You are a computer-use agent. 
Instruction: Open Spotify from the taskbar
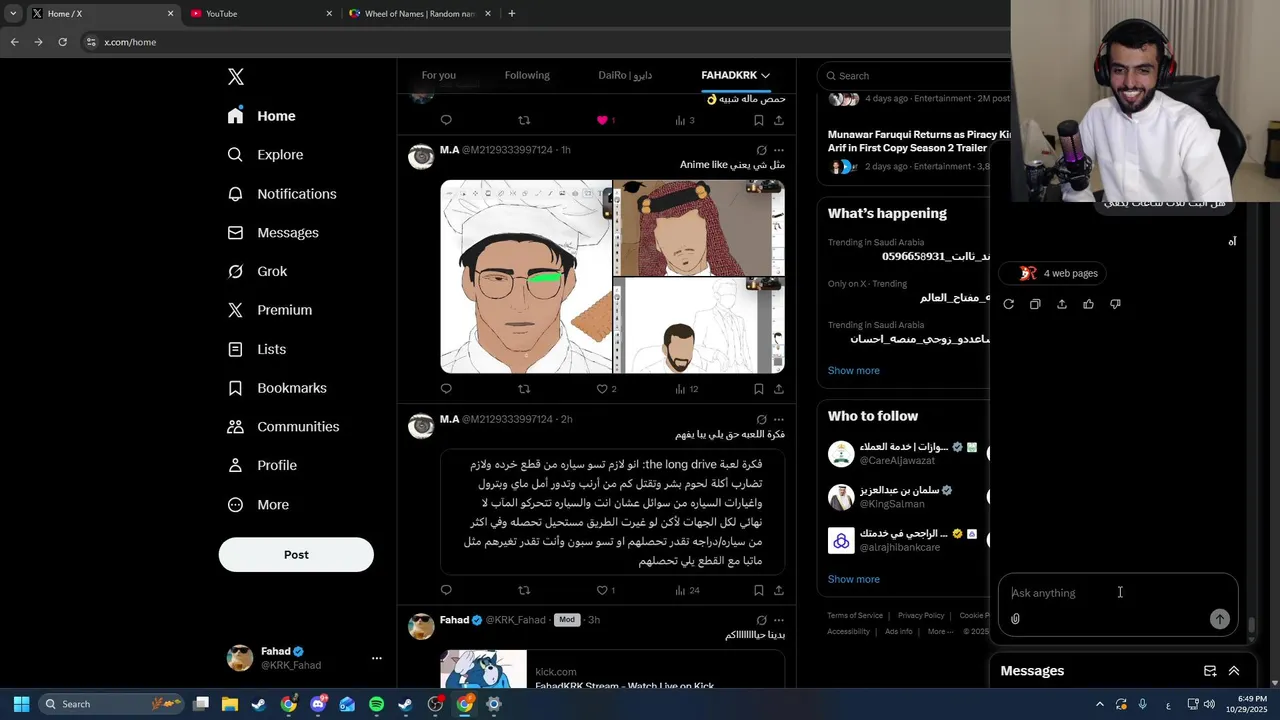point(376,704)
